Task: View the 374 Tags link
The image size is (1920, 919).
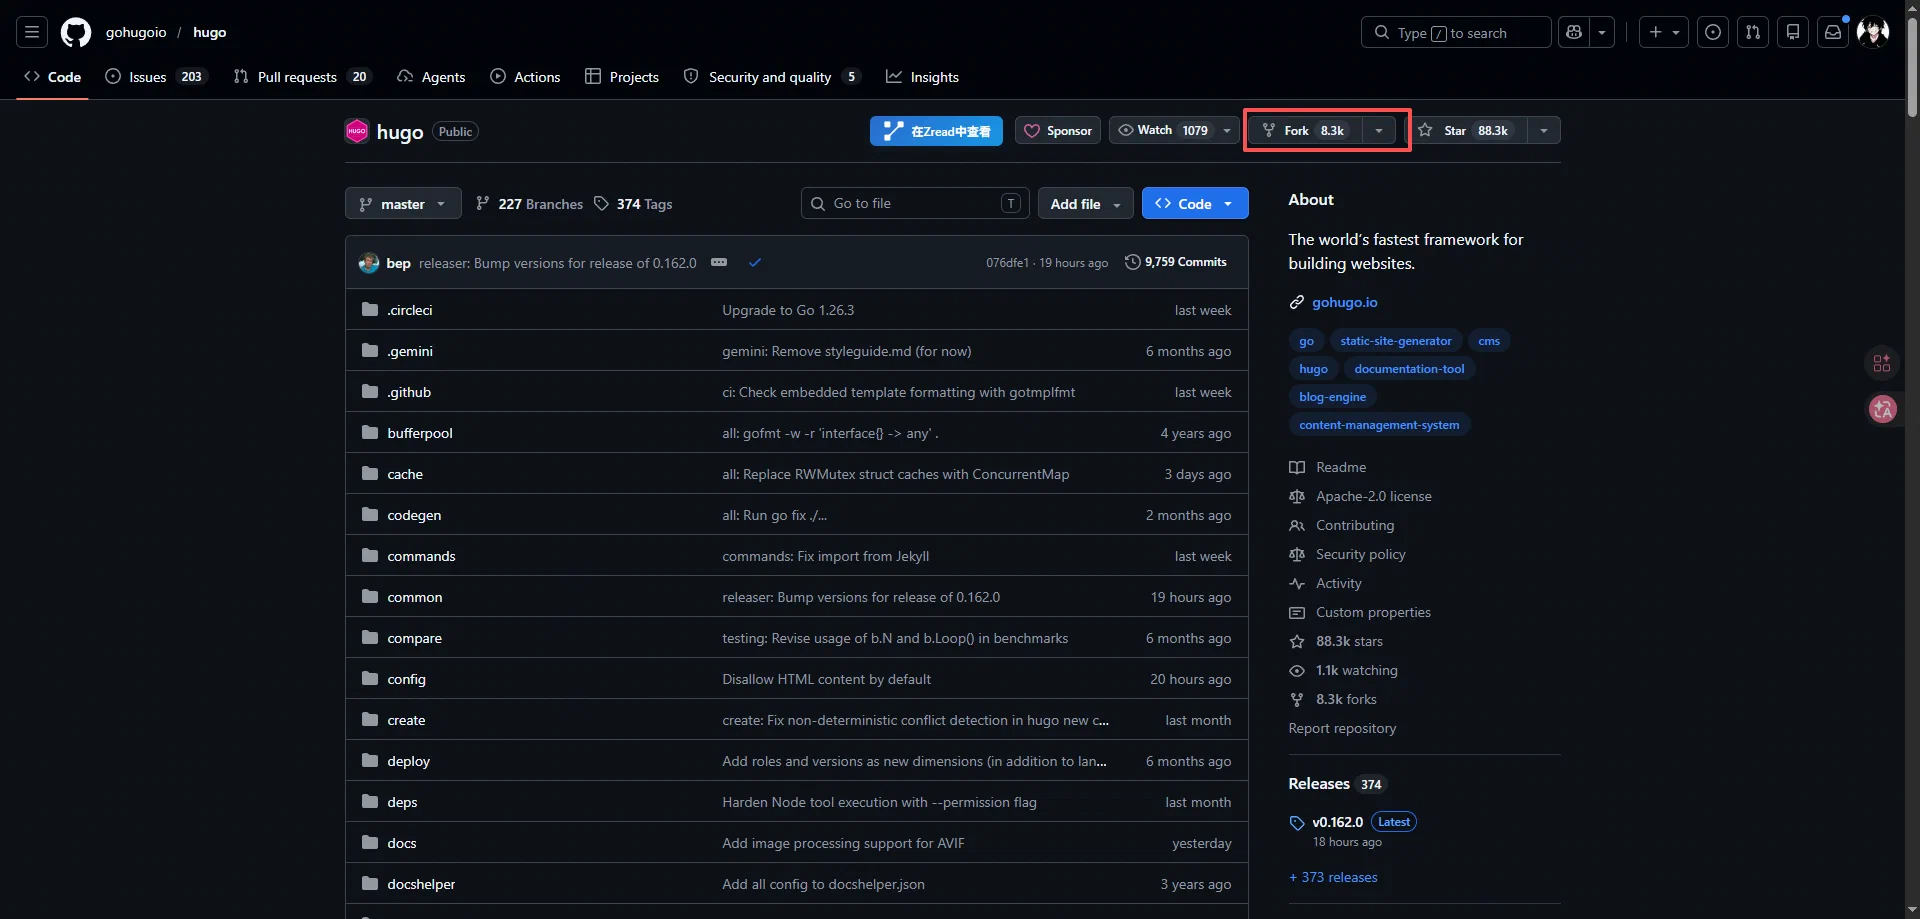Action: [633, 204]
